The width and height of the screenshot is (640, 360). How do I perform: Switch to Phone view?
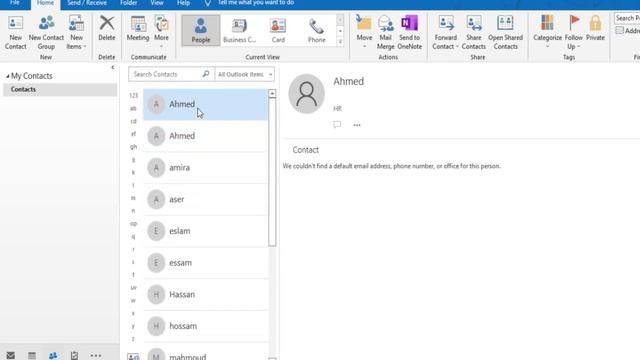click(x=317, y=30)
